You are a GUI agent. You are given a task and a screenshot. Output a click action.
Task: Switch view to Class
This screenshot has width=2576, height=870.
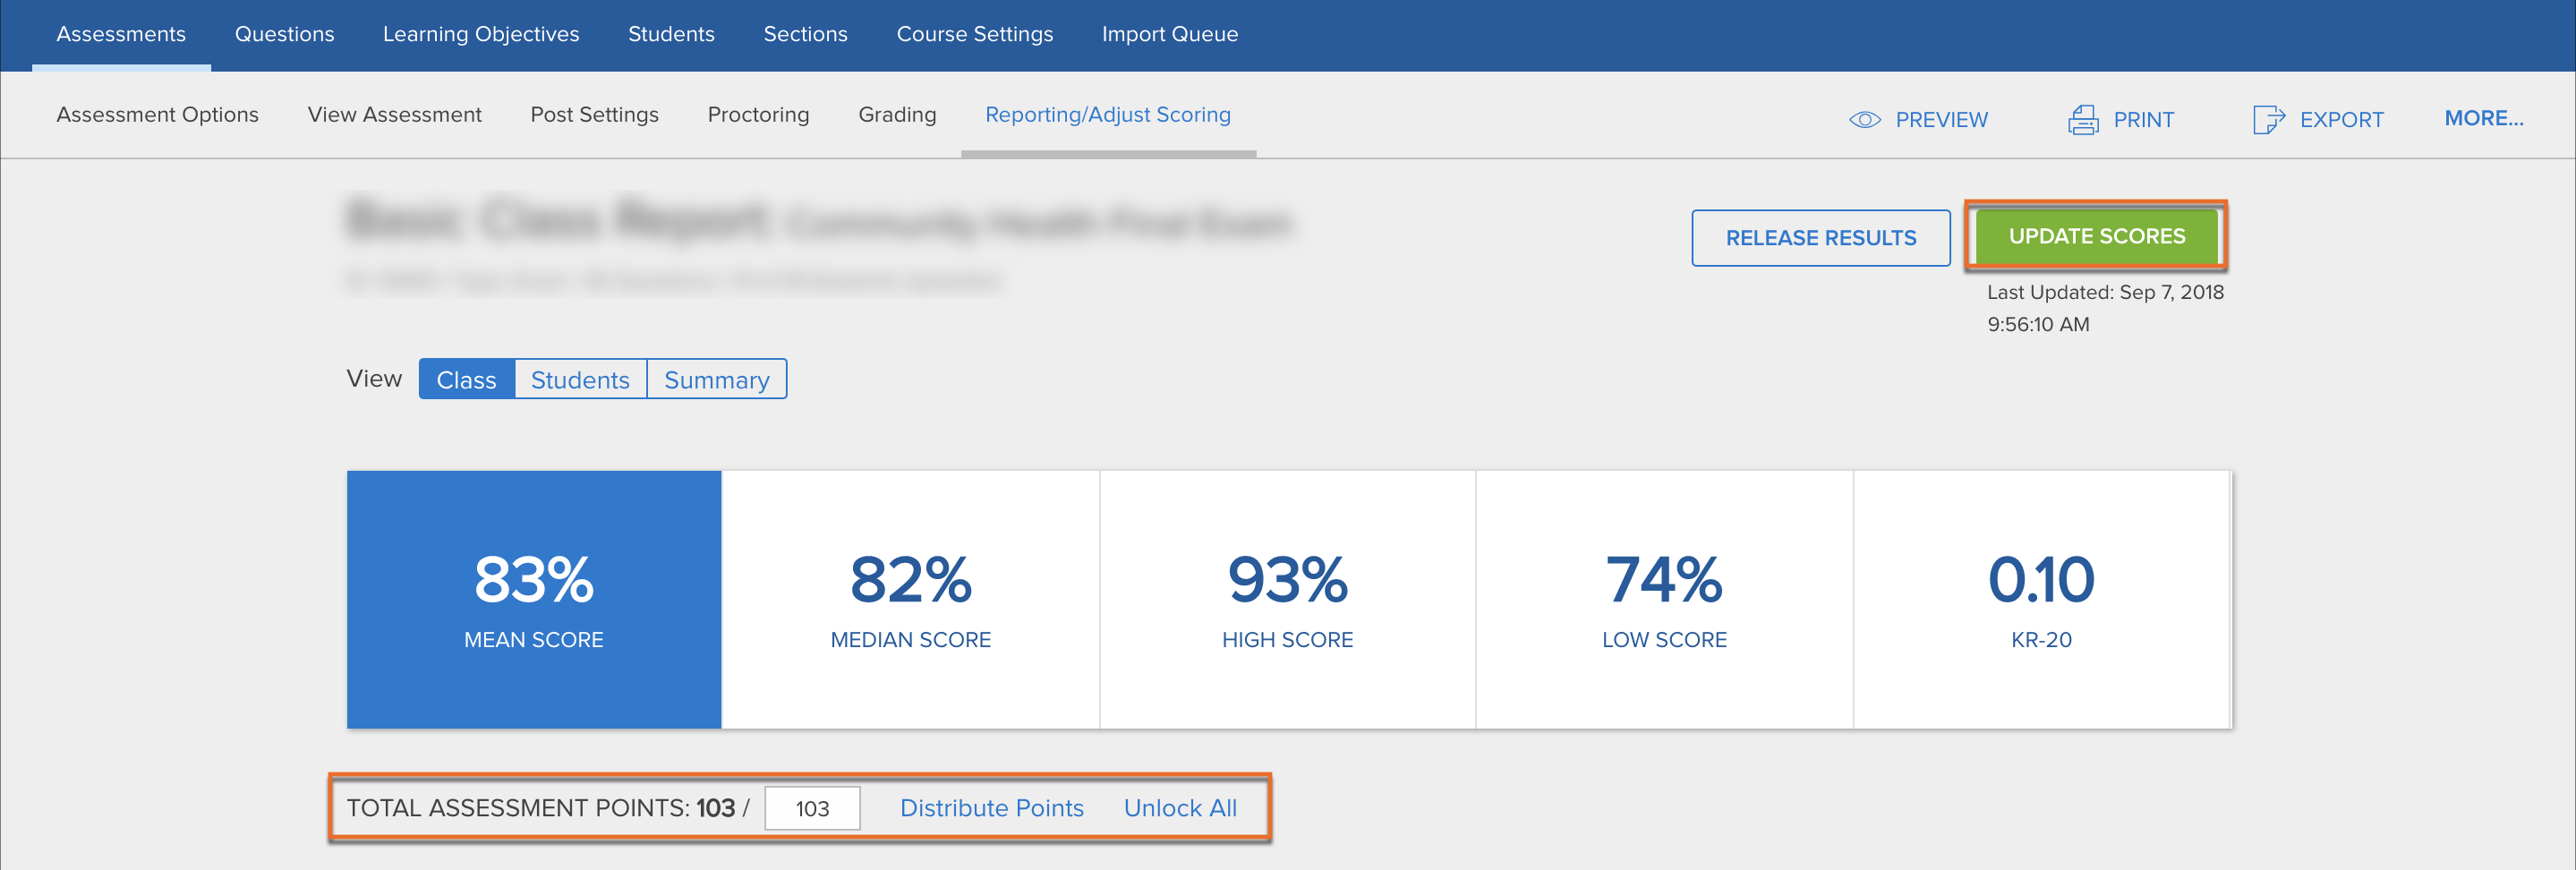(466, 380)
